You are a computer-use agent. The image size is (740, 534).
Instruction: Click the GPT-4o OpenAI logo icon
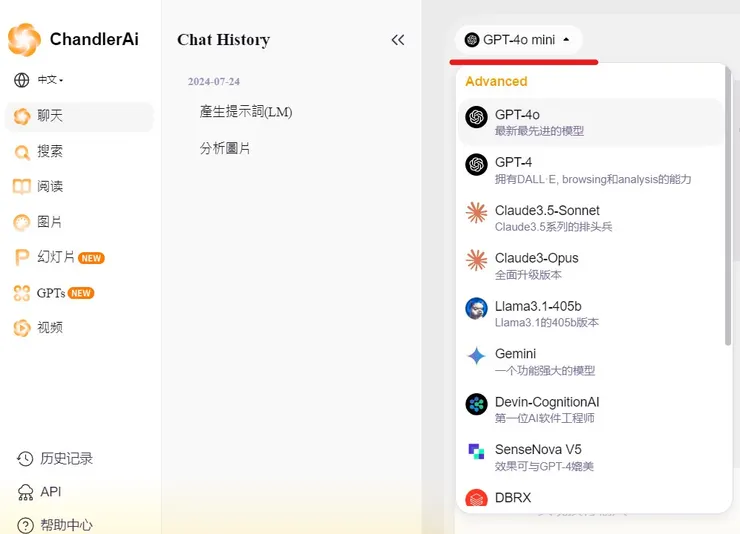click(x=477, y=117)
